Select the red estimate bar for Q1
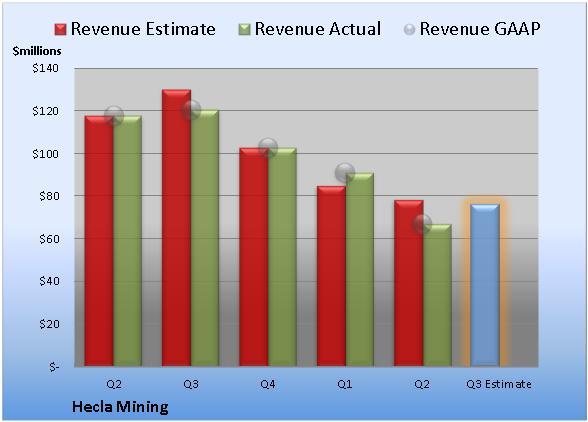Image resolution: width=588 pixels, height=422 pixels. [331, 276]
